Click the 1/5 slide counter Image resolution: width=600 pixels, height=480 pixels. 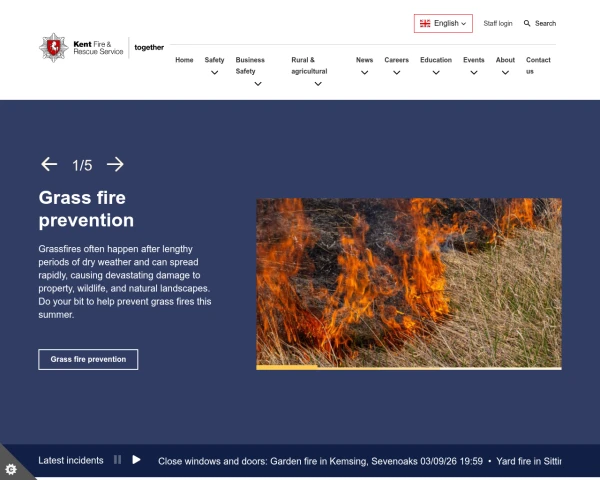pos(82,165)
